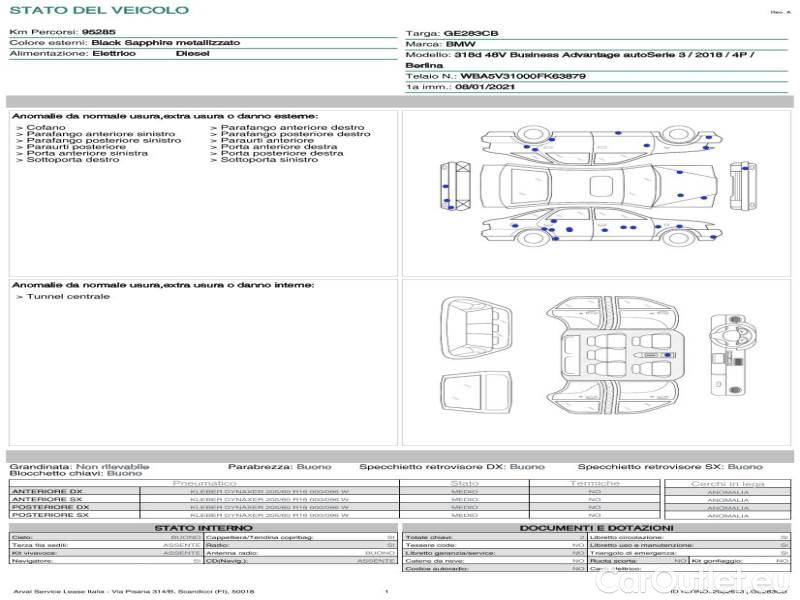Click the dashboard steering wheel diagram
This screenshot has height=600, width=800.
click(x=728, y=328)
